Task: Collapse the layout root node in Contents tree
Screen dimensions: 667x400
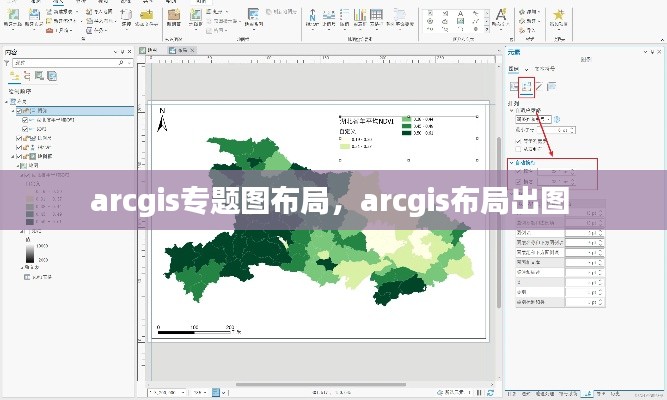Action: coord(6,102)
